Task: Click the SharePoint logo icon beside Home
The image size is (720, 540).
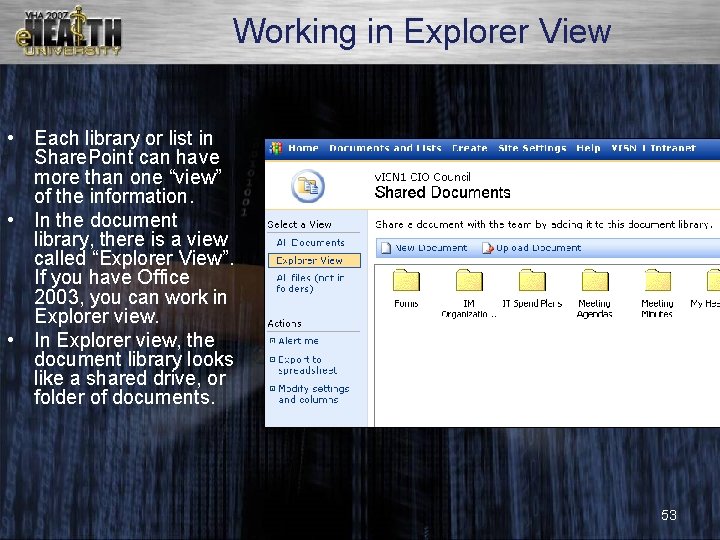Action: click(x=276, y=148)
